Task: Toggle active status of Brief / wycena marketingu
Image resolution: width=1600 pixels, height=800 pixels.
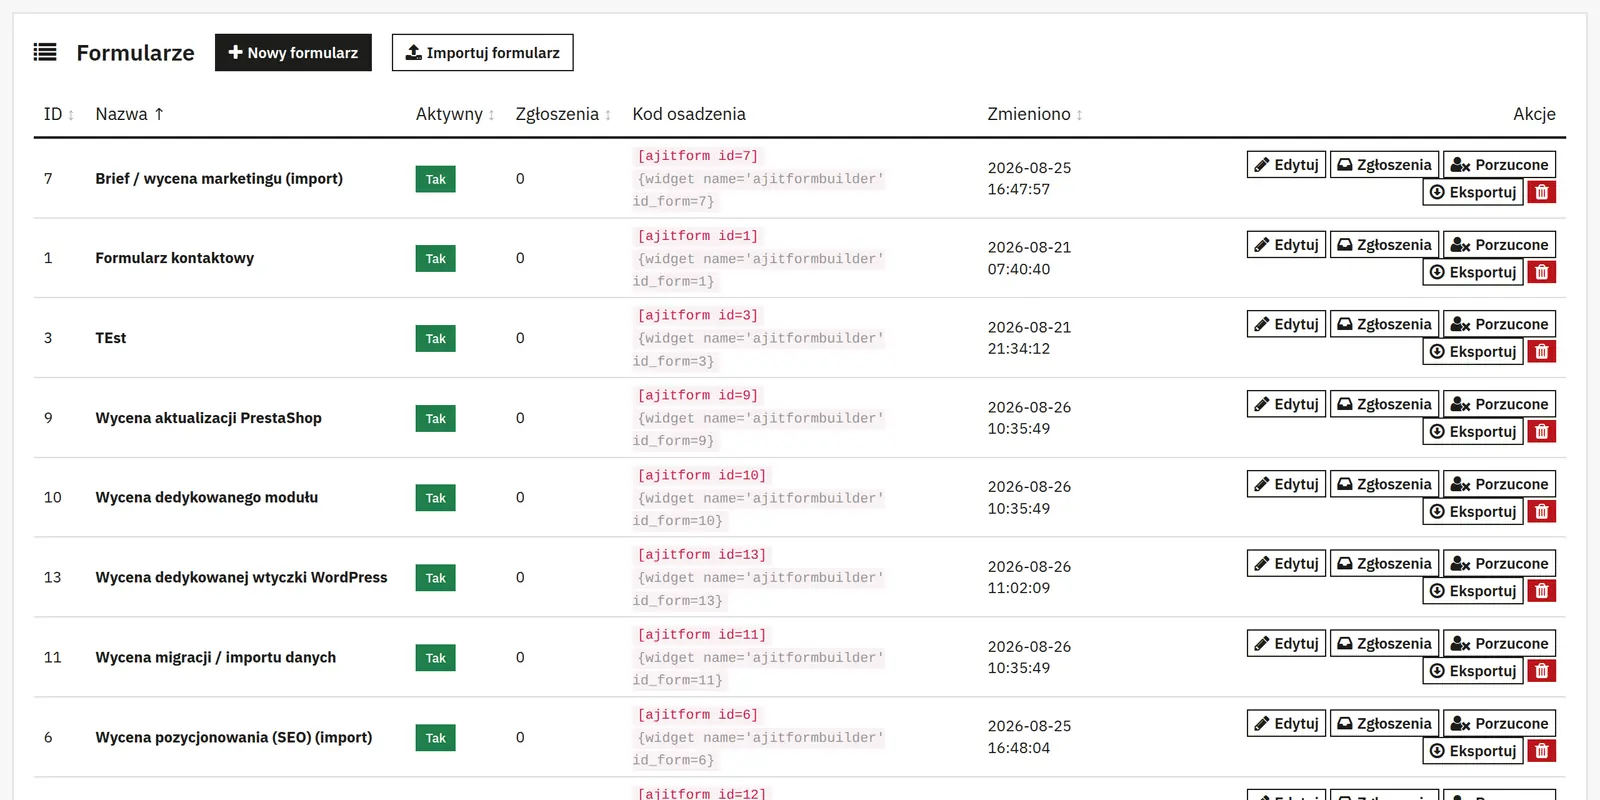Action: tap(436, 179)
